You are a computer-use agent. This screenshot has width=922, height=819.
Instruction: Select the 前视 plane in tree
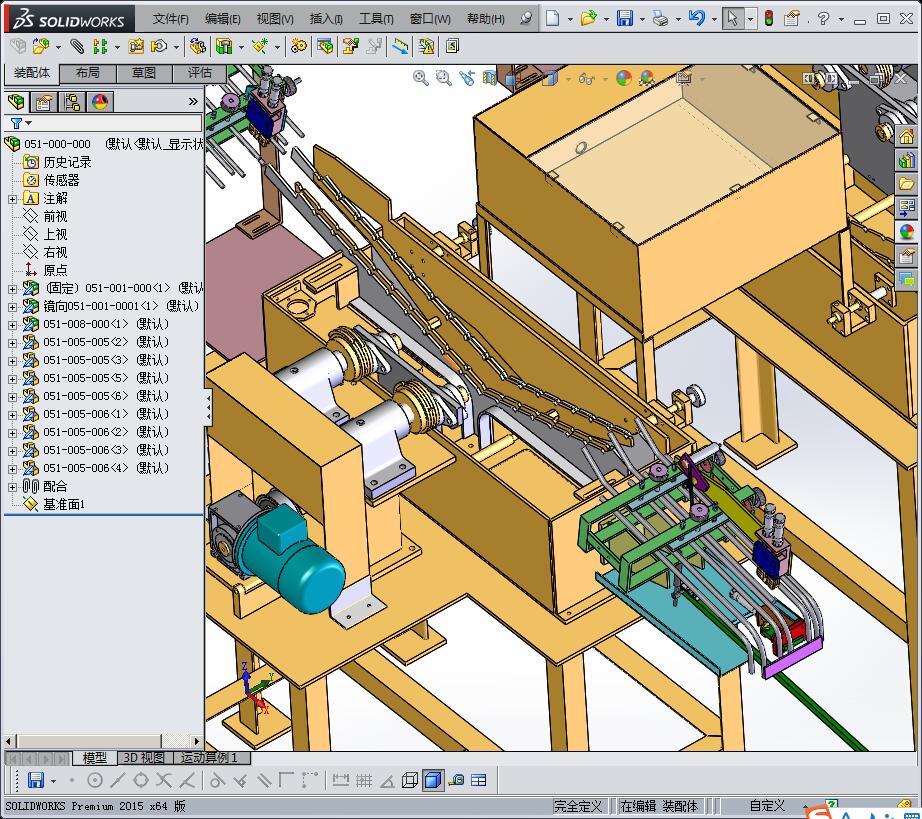pos(55,216)
